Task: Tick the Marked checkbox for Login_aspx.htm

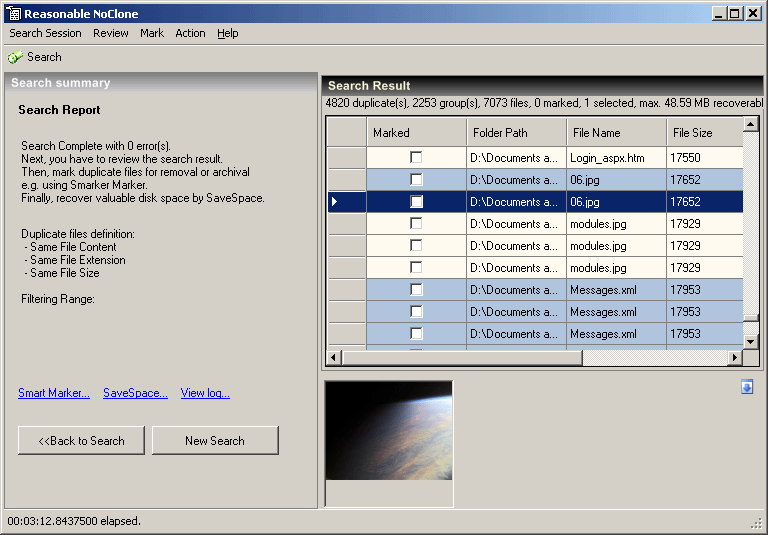Action: 416,158
